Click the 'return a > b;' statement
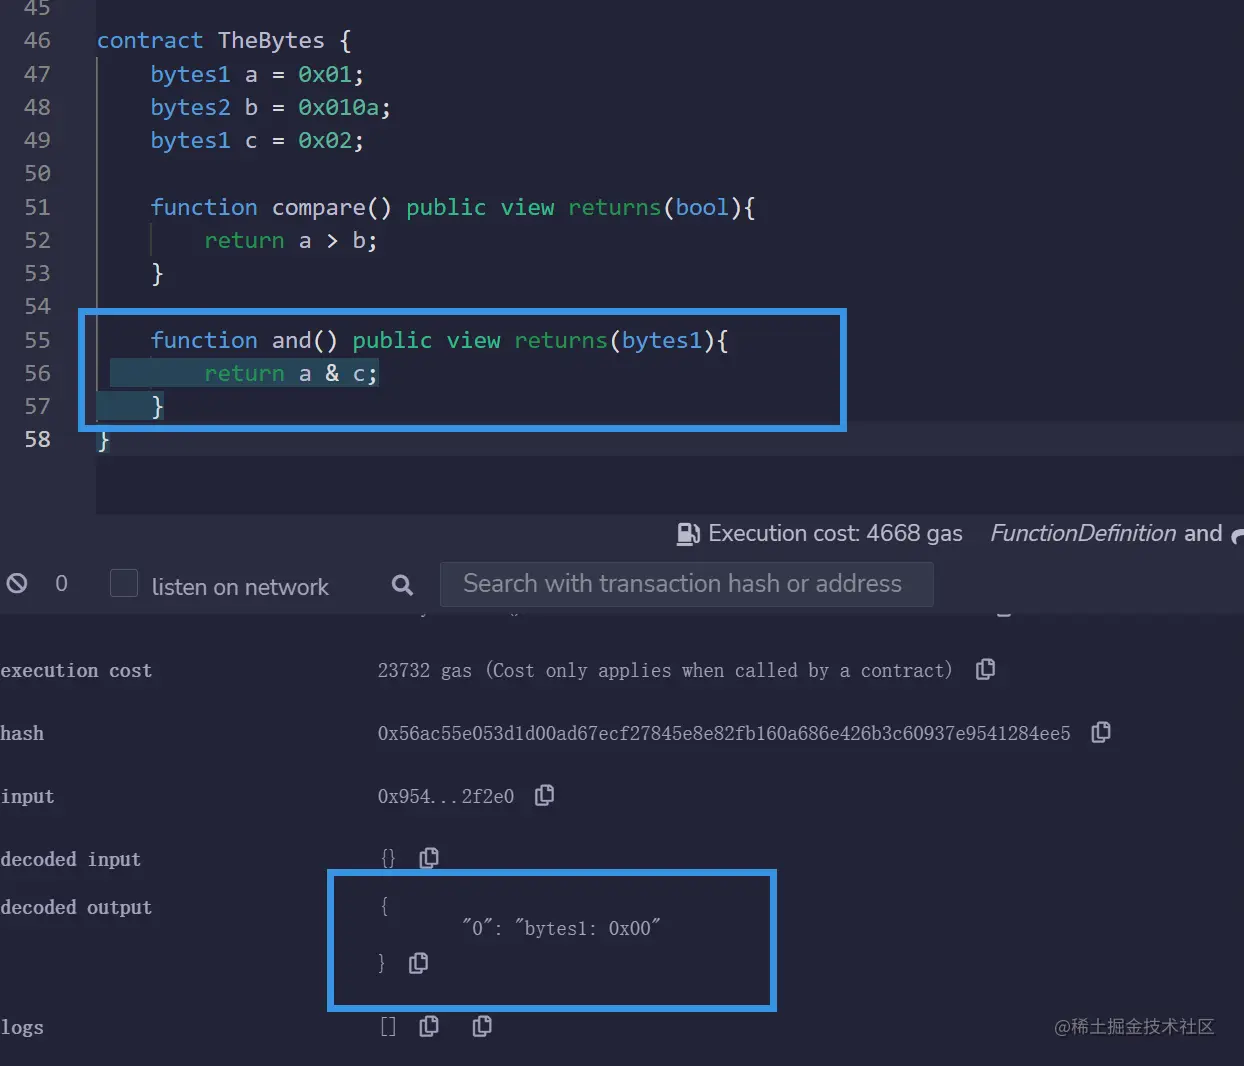The height and width of the screenshot is (1066, 1244). tap(290, 240)
